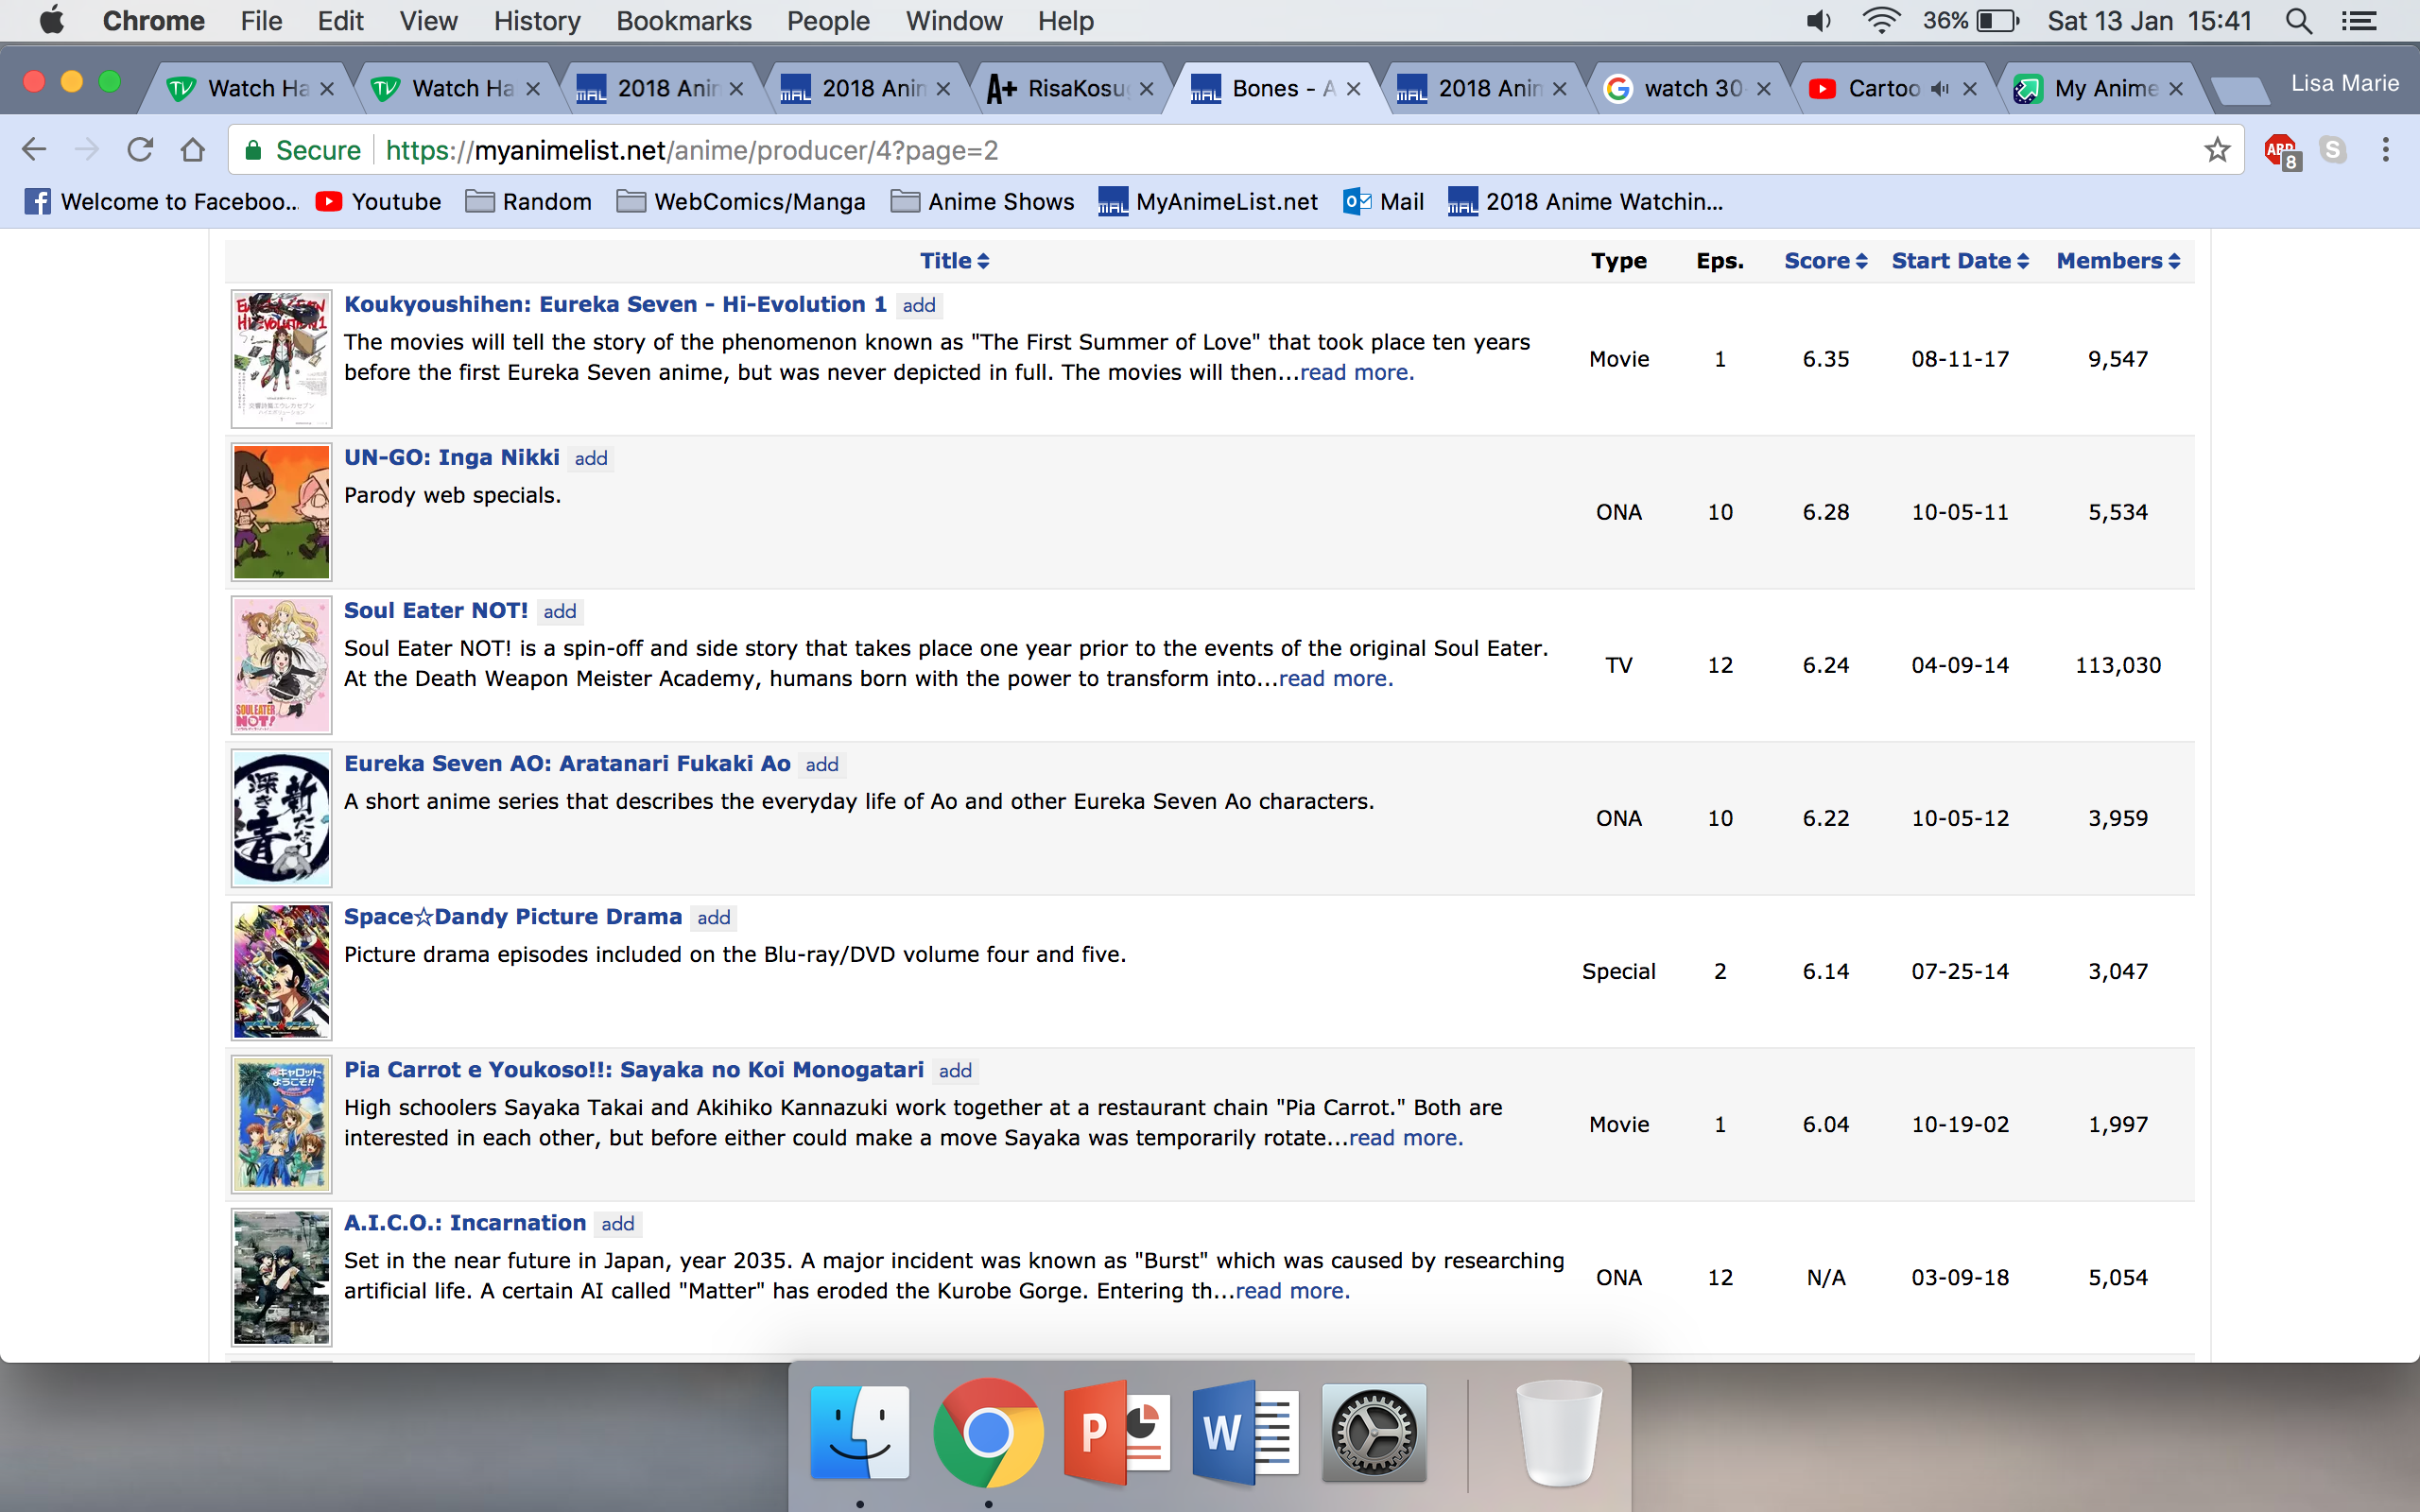Click the browser reload icon
The width and height of the screenshot is (2420, 1512).
click(x=140, y=150)
